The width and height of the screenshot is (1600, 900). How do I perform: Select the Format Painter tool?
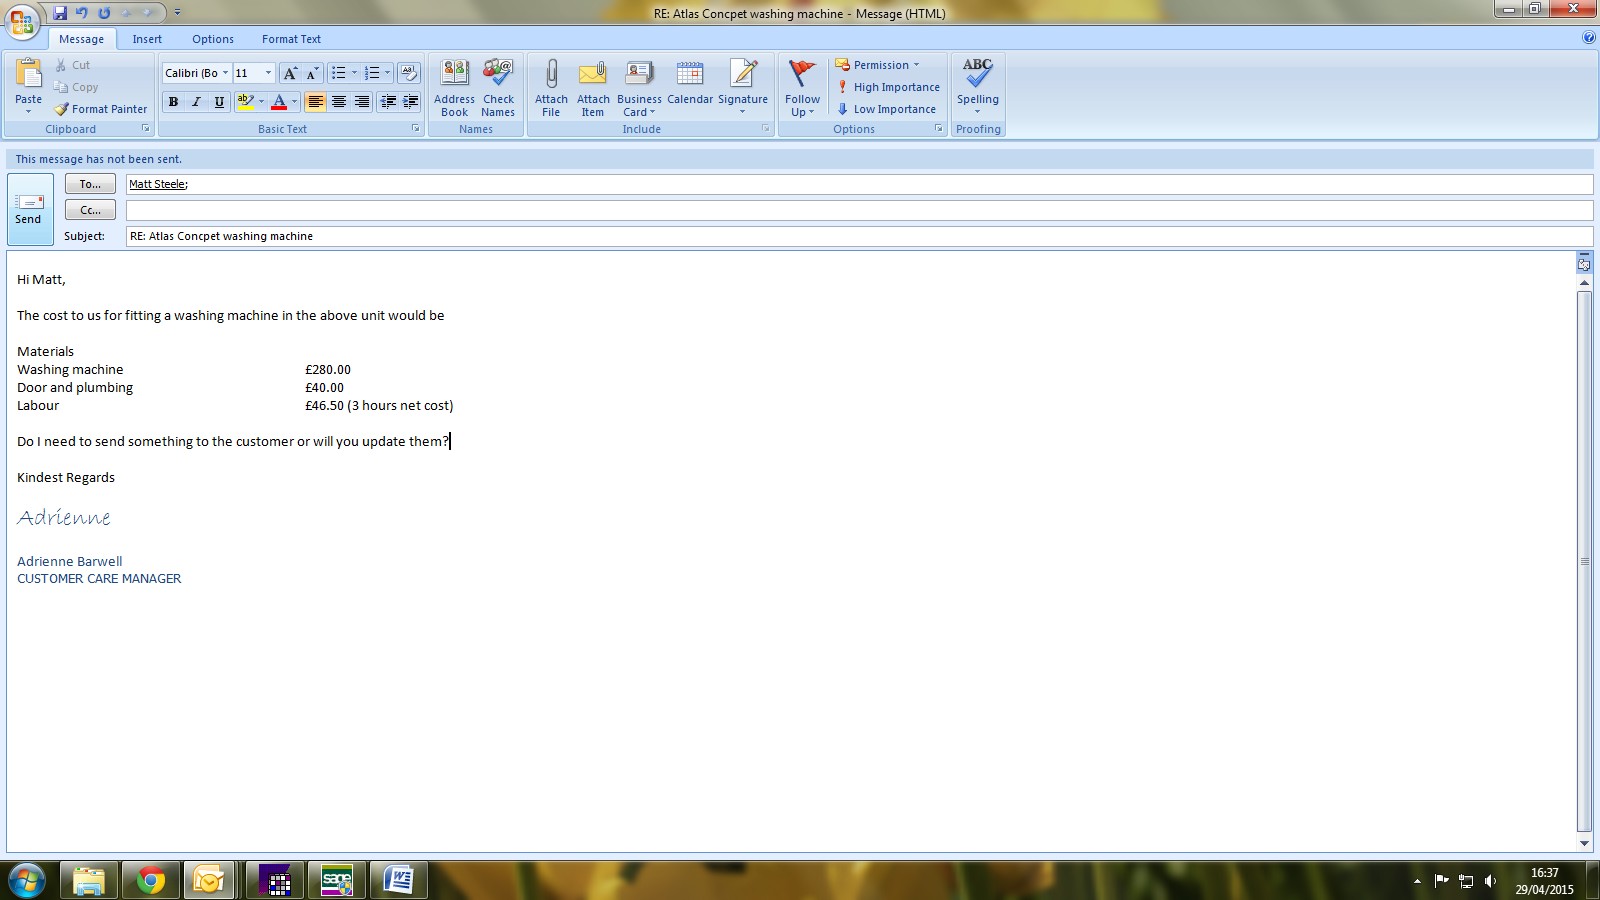click(101, 109)
